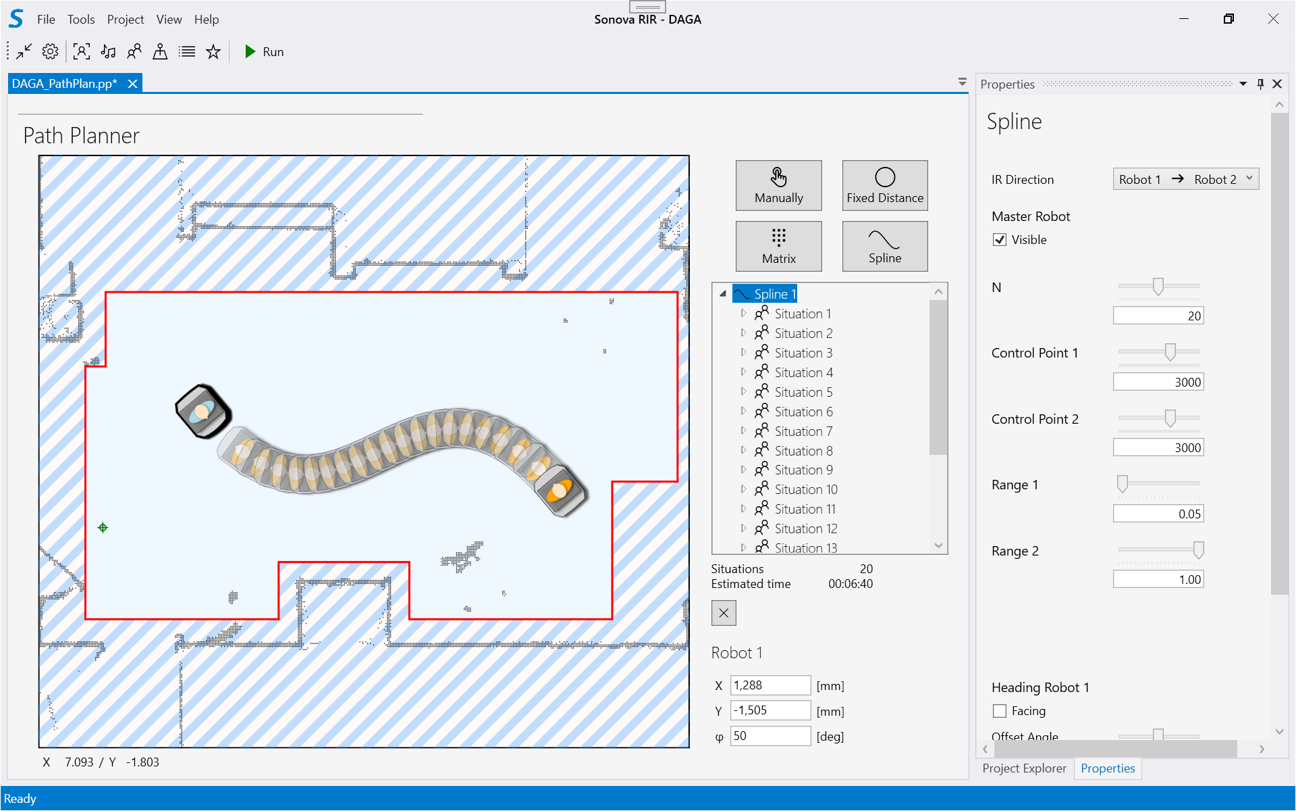The width and height of the screenshot is (1296, 811).
Task: Click the star icon in toolbar
Action: (213, 52)
